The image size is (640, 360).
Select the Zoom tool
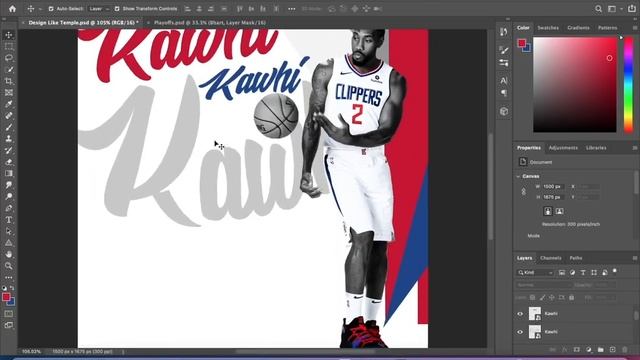(9, 266)
